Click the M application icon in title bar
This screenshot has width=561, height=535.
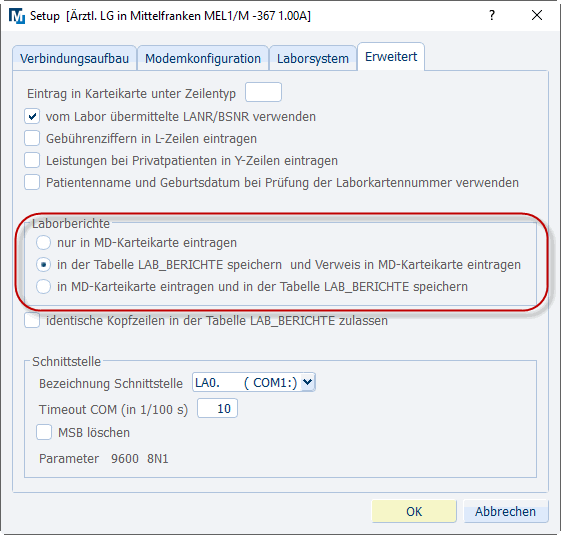(x=17, y=16)
